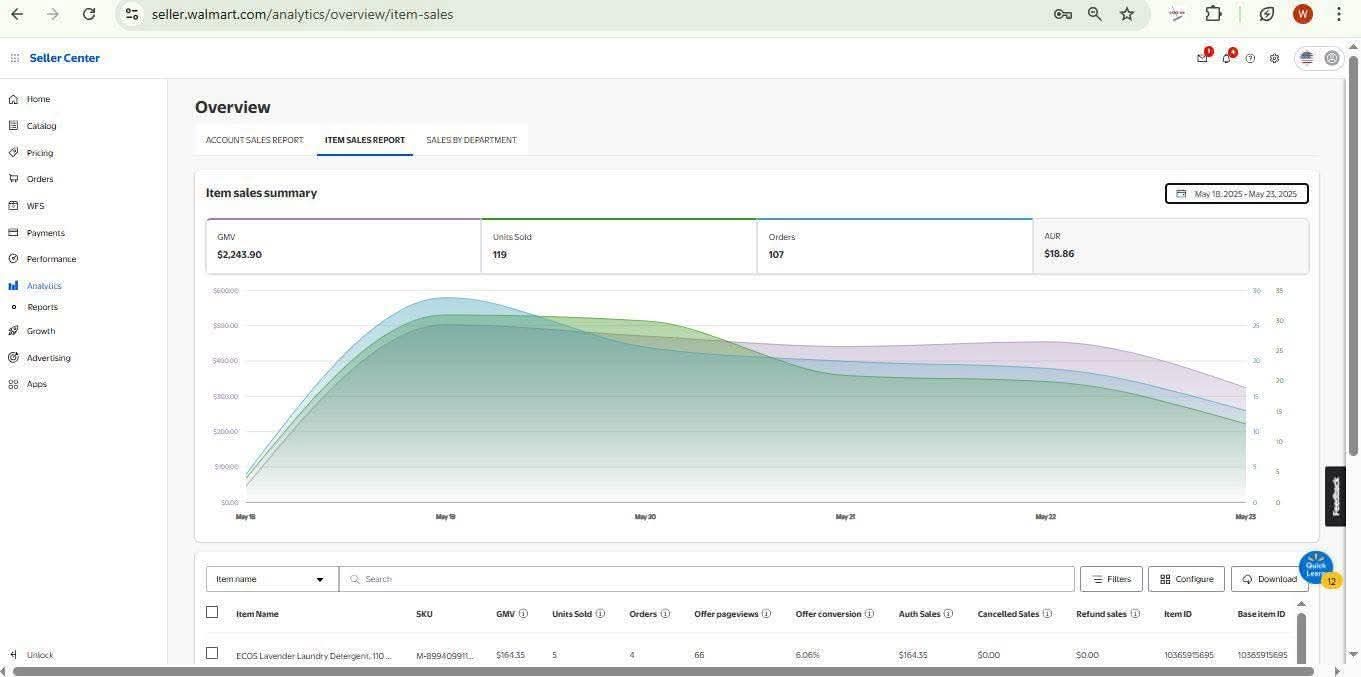This screenshot has height=677, width=1361.
Task: Switch to Sales by Department tab
Action: (471, 140)
